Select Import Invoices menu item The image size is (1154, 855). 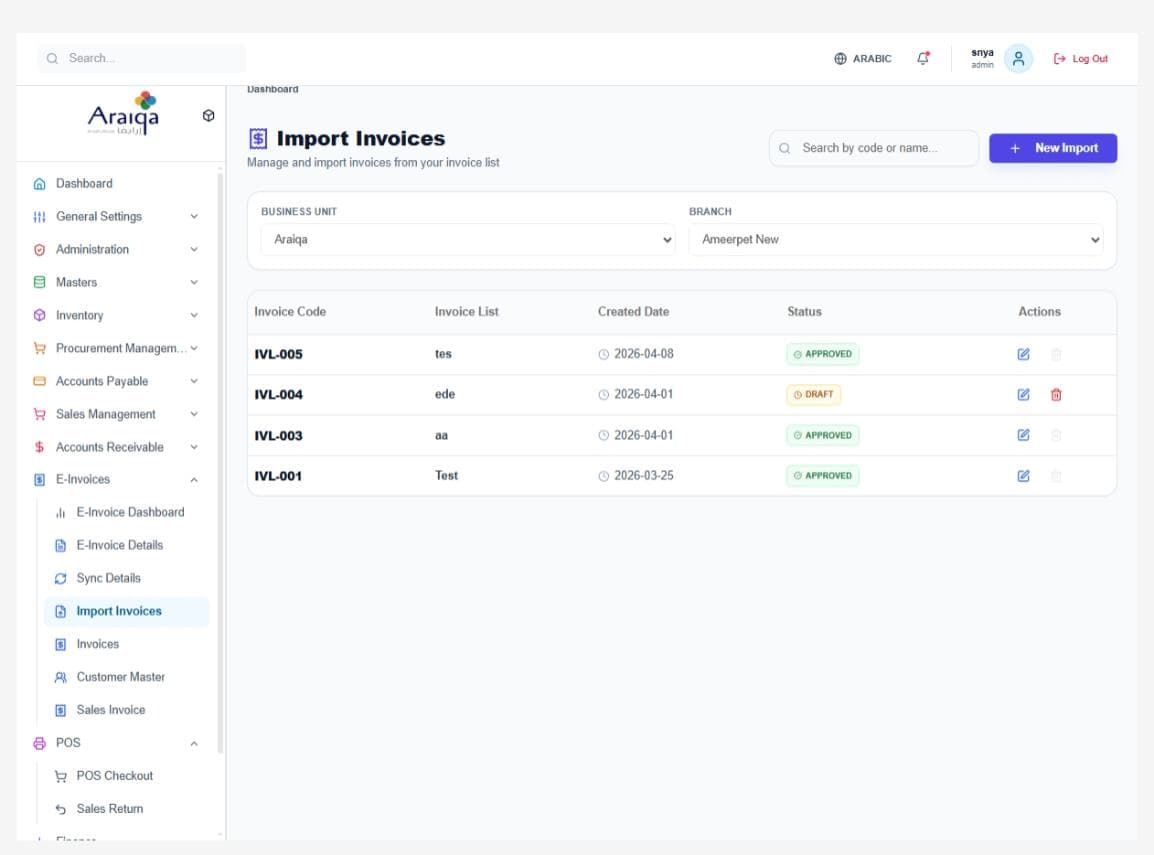pos(127,611)
